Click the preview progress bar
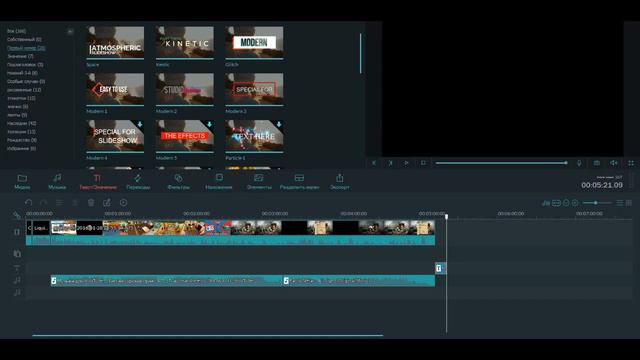The height and width of the screenshot is (360, 640). click(x=501, y=163)
